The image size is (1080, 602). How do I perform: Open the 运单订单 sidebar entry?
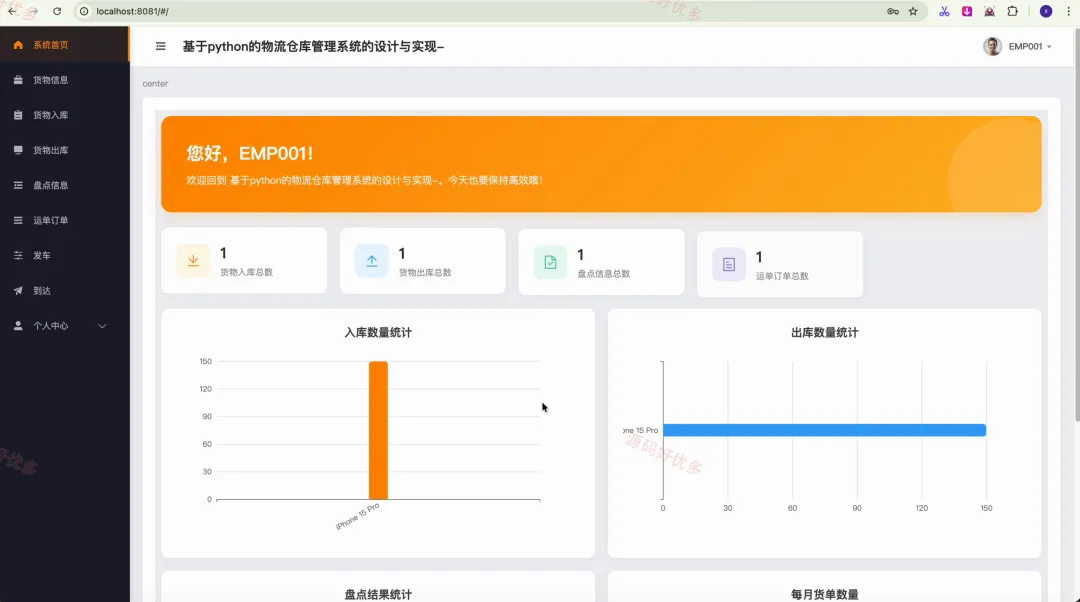64,220
